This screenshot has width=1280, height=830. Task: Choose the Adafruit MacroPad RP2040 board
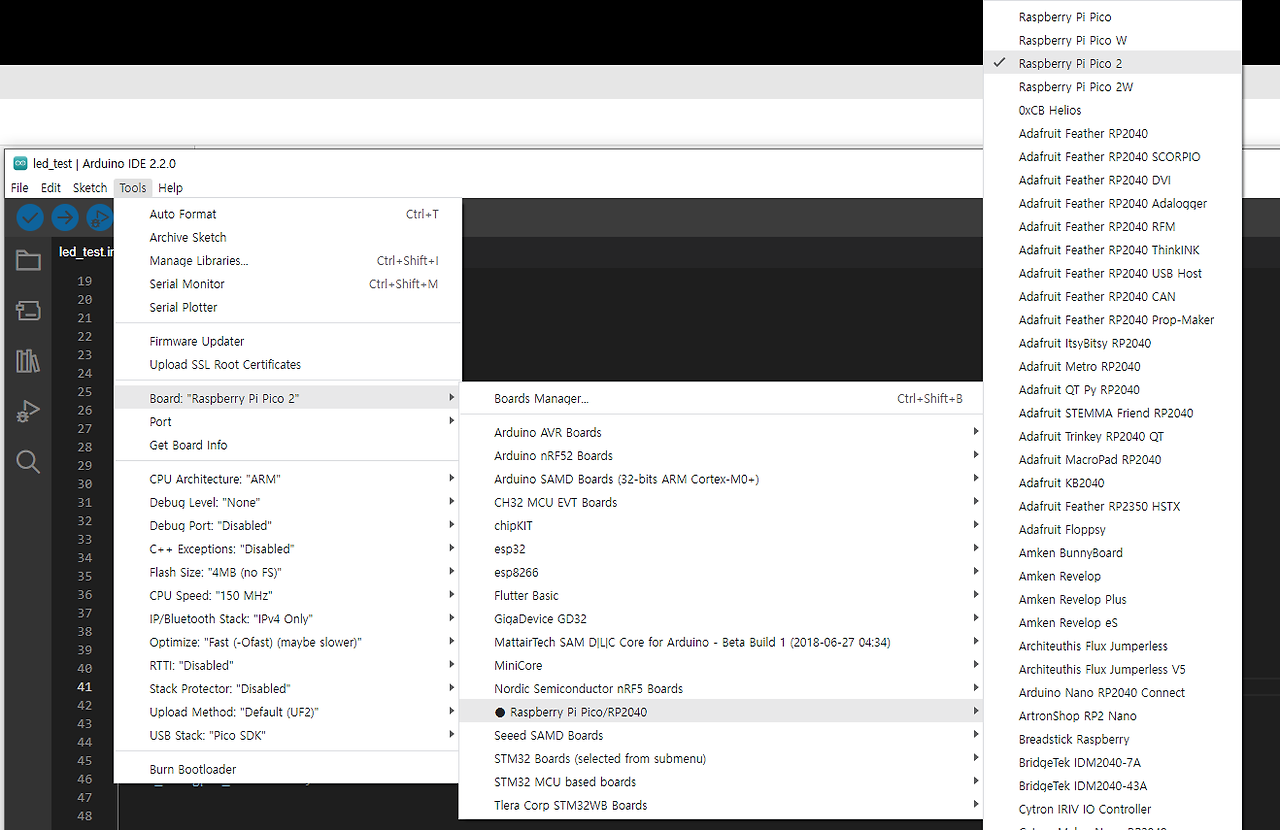[1112, 459]
